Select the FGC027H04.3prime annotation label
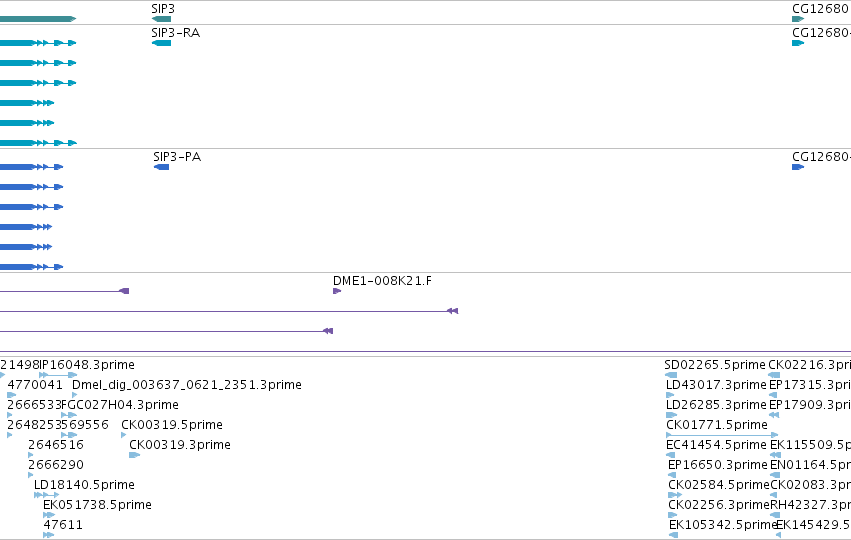This screenshot has height=540, width=851. [x=120, y=405]
